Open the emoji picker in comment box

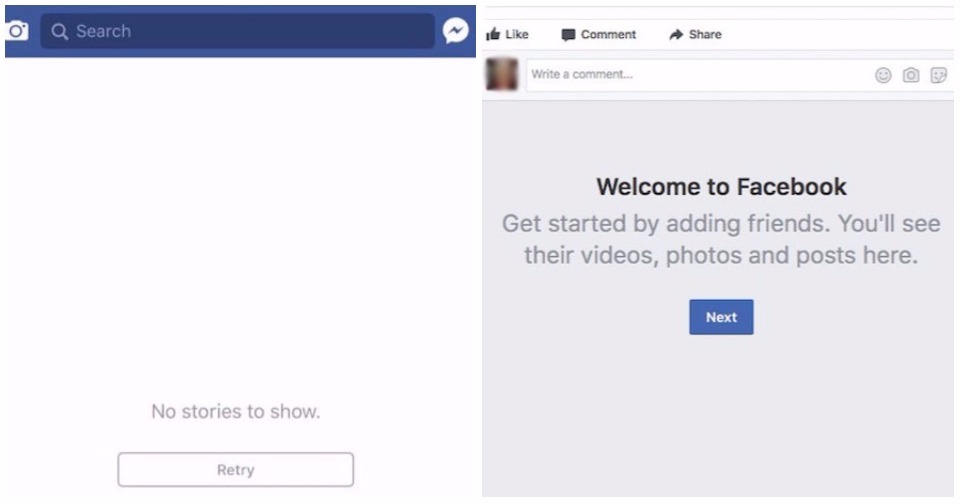coord(883,75)
